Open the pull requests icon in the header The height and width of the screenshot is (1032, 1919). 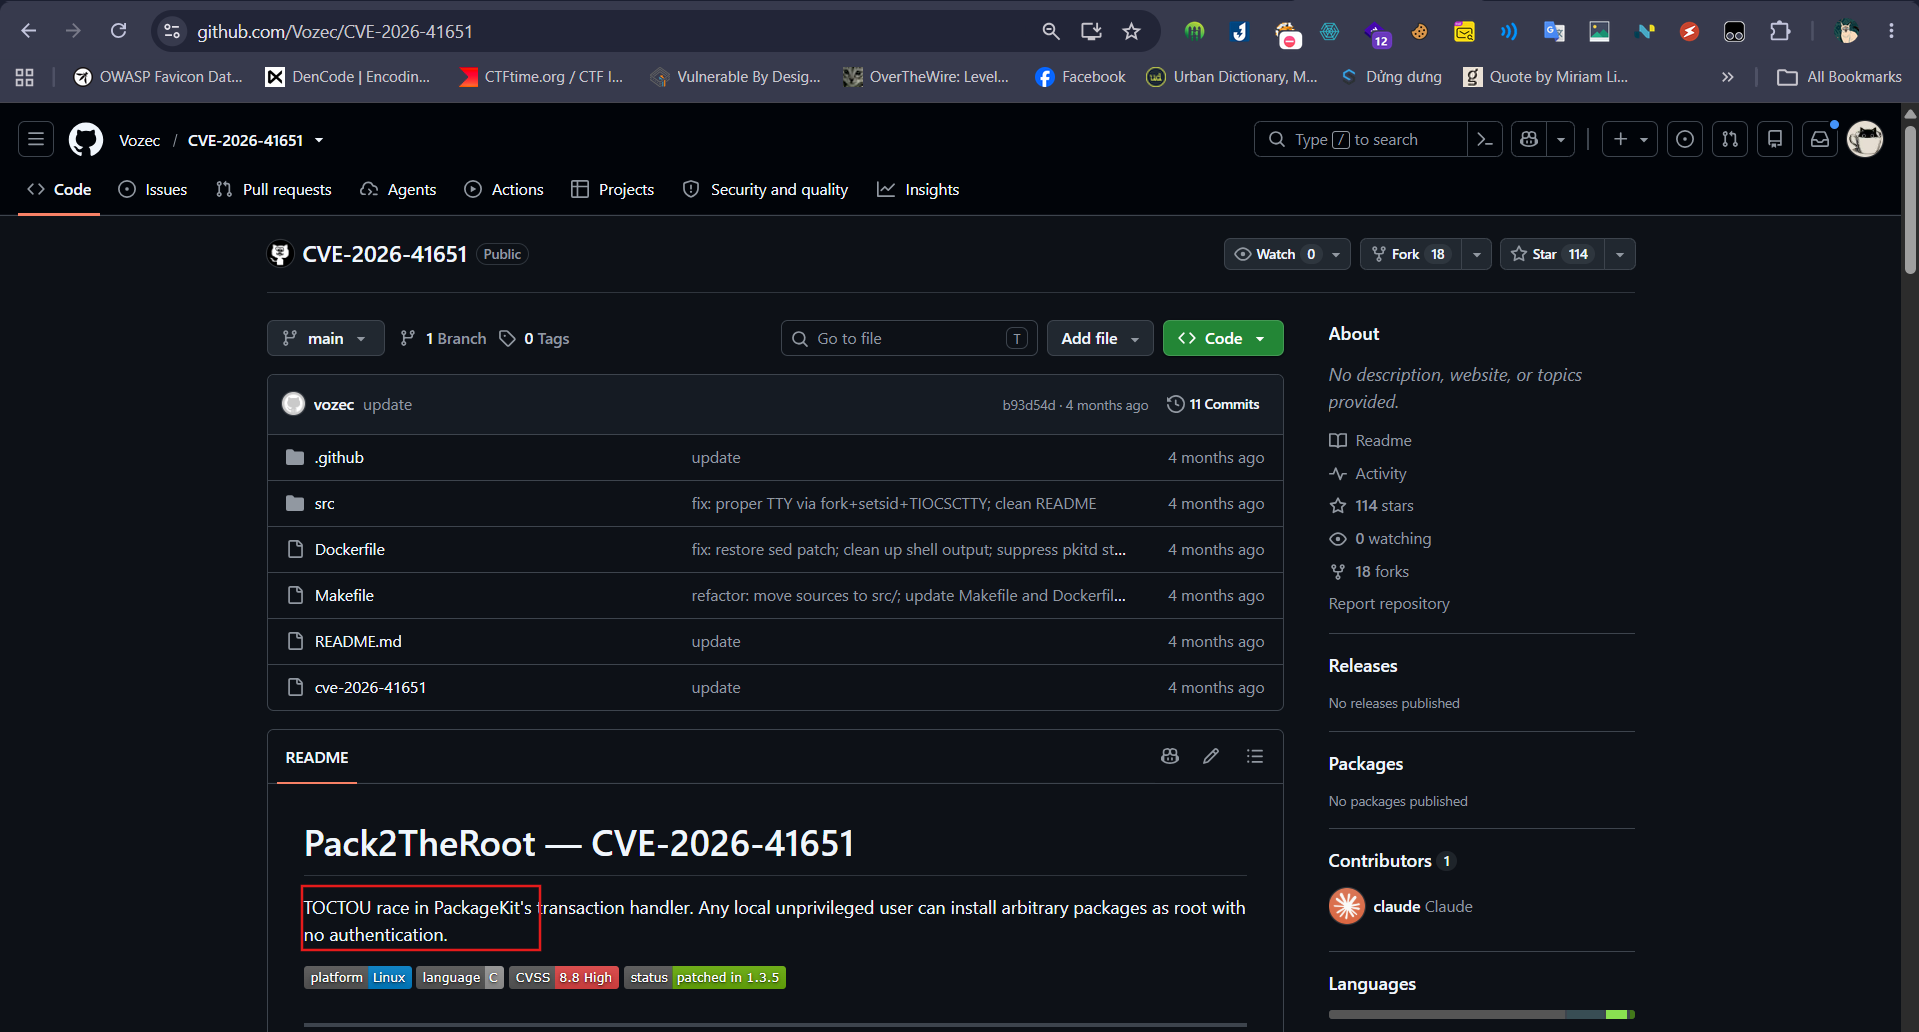coord(1730,139)
